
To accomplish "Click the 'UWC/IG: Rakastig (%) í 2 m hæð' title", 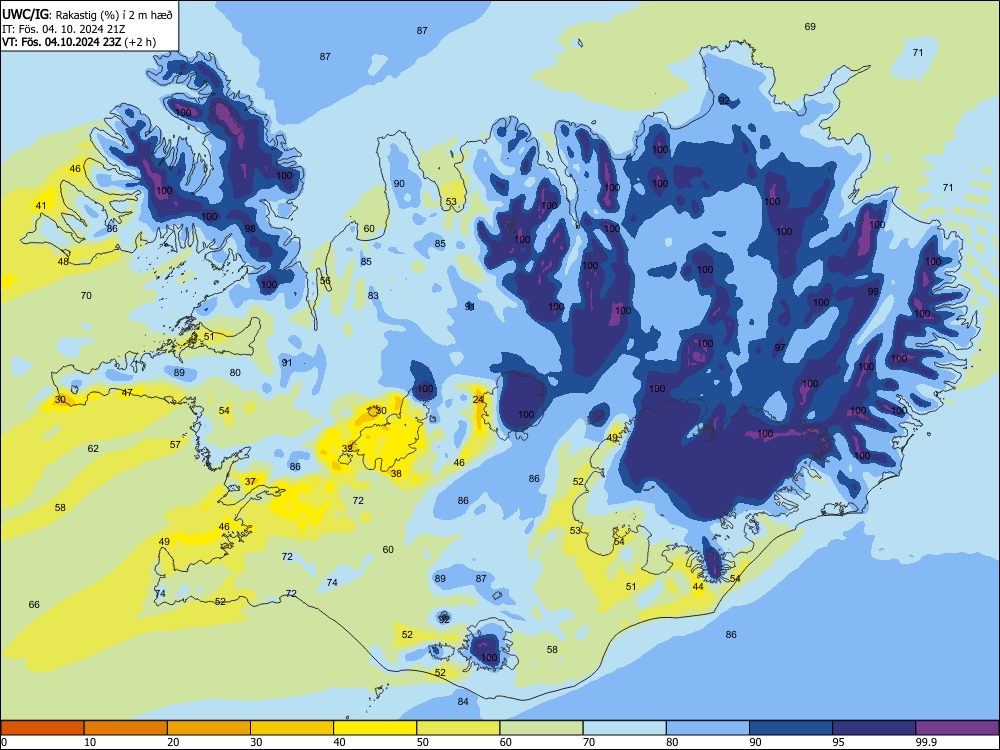I will coord(87,15).
